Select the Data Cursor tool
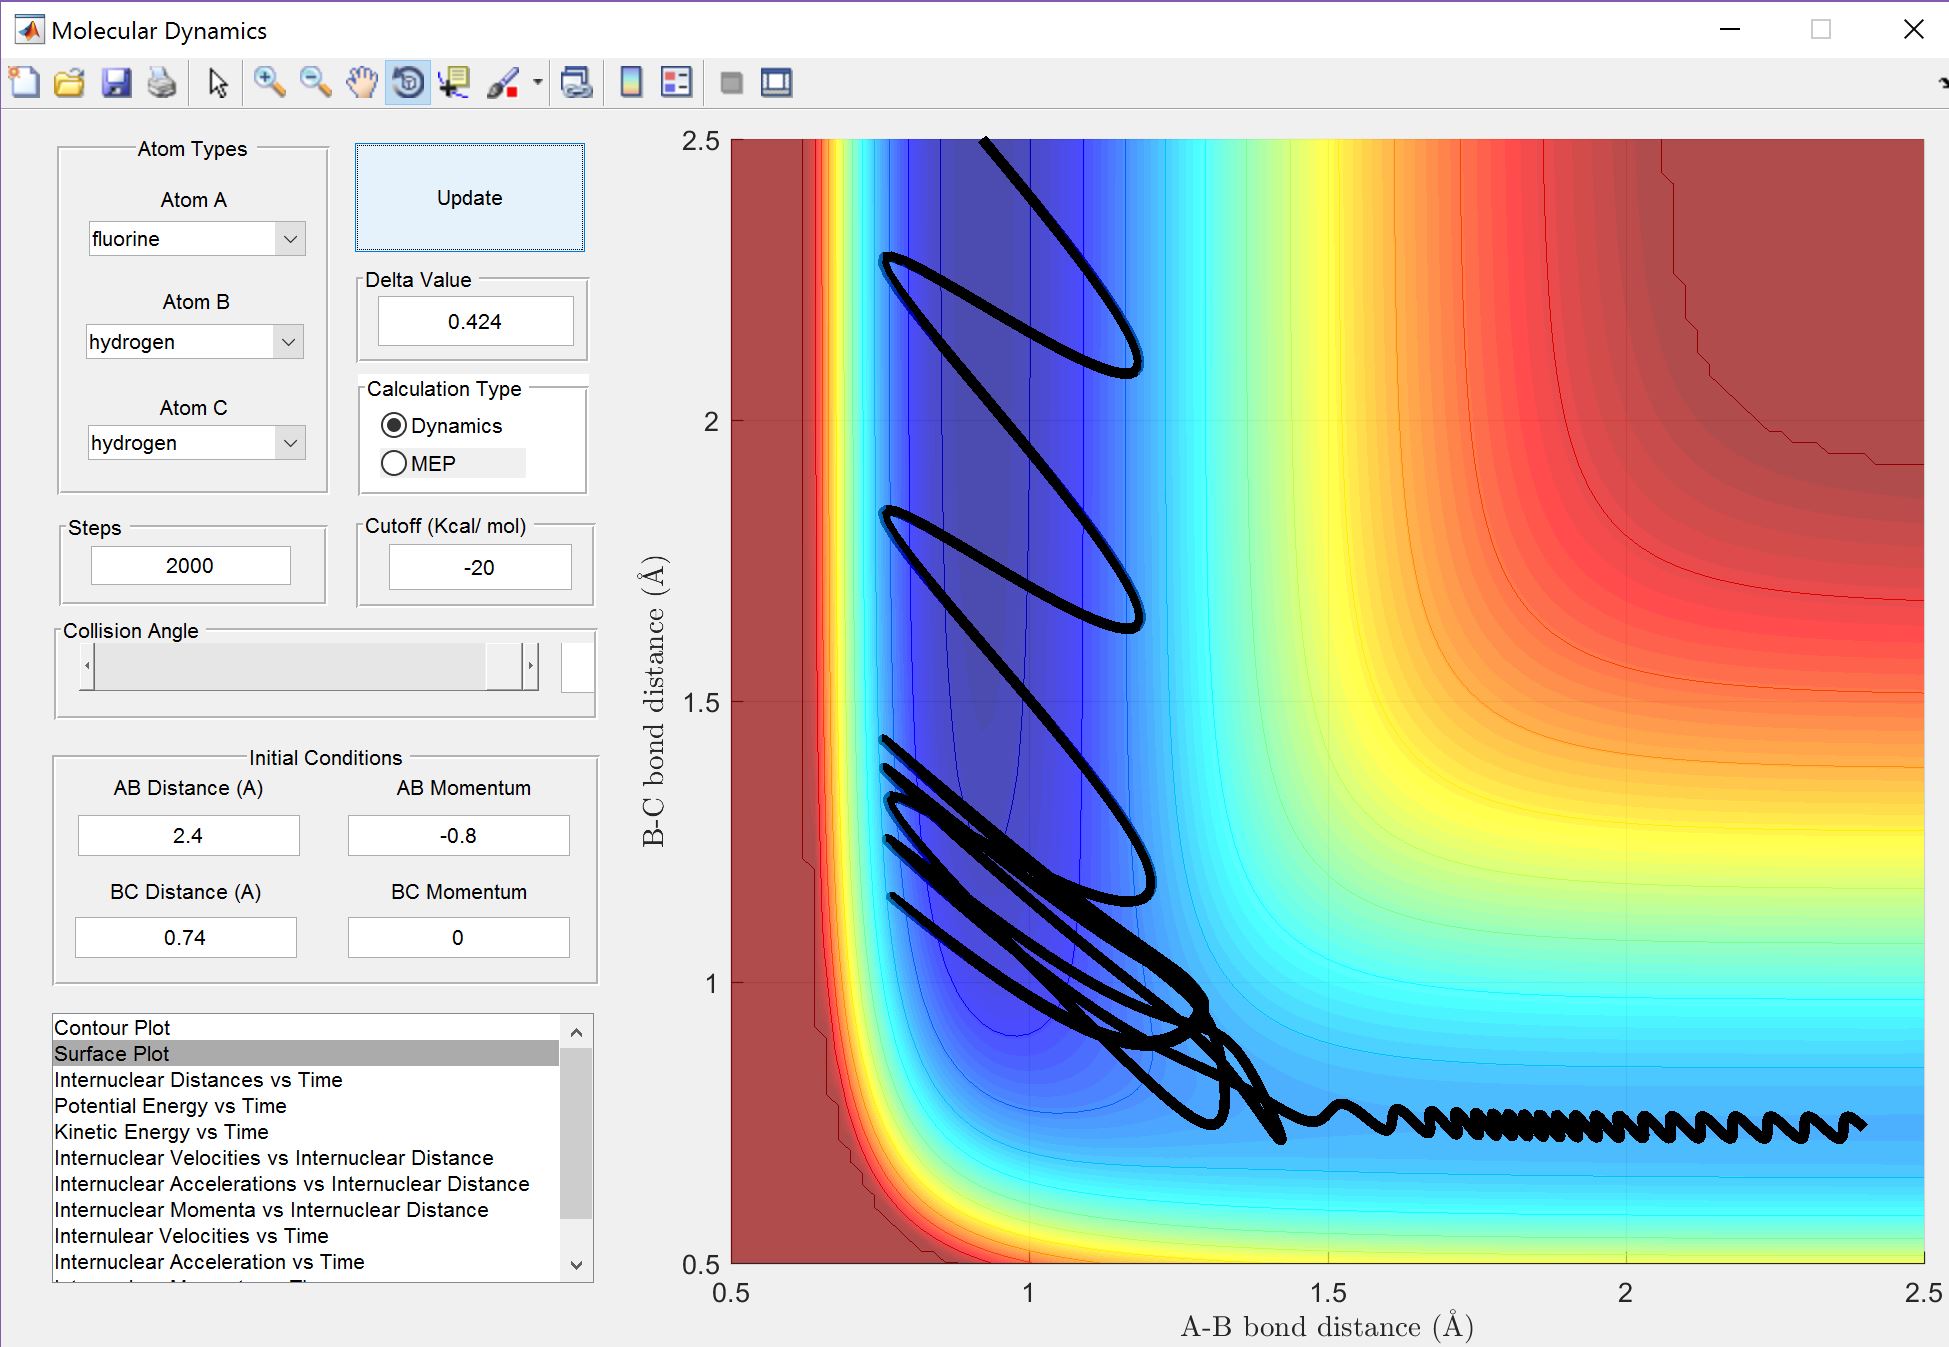The height and width of the screenshot is (1347, 1949). 454,83
